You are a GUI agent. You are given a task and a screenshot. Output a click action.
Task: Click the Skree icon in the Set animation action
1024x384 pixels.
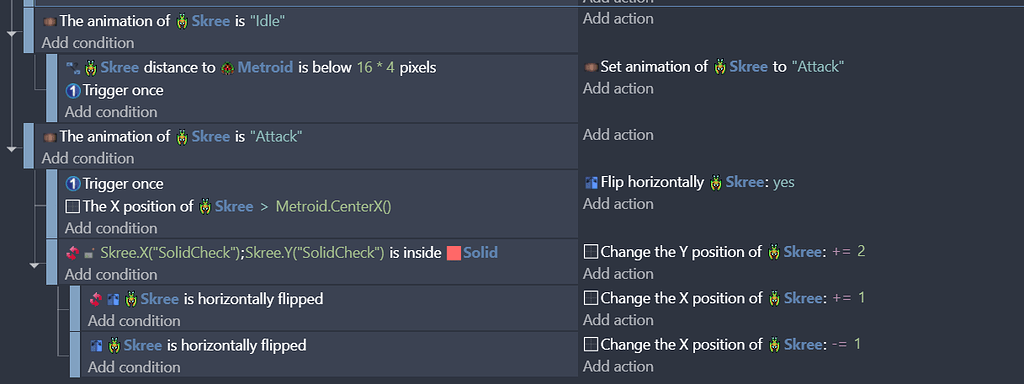tap(720, 67)
